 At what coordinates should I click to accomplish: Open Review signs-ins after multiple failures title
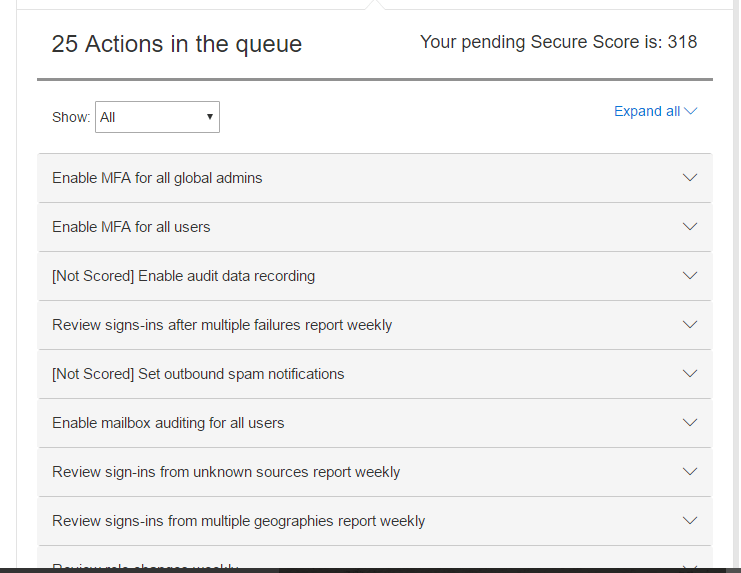point(222,325)
